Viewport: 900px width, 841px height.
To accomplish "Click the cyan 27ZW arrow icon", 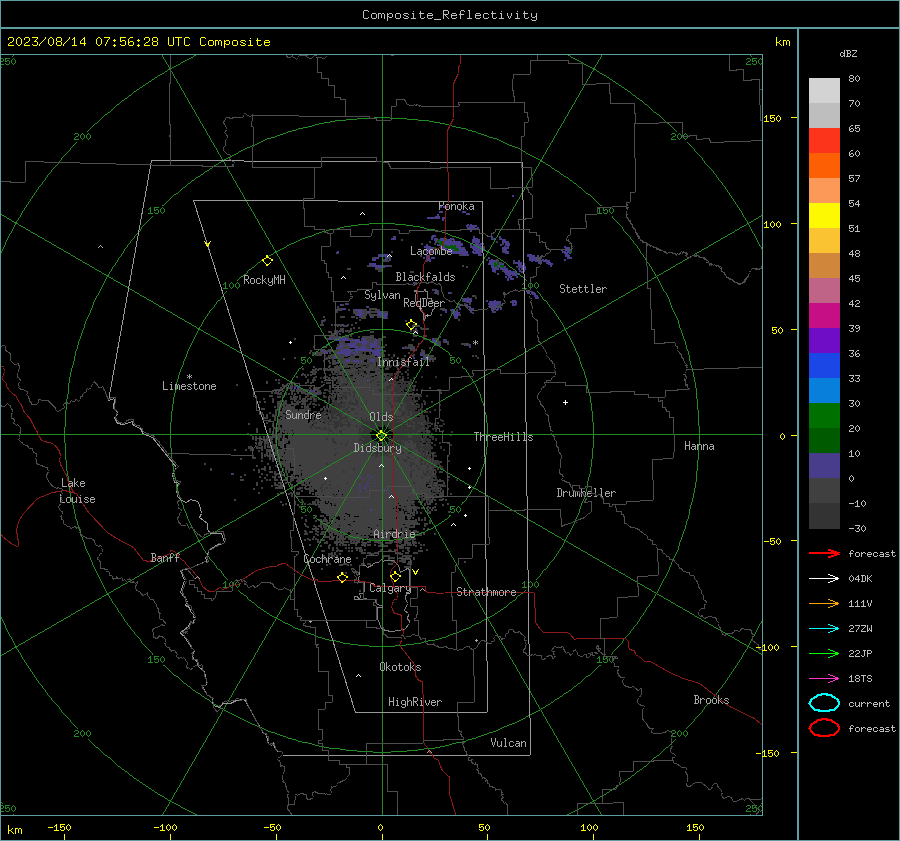I will (824, 629).
